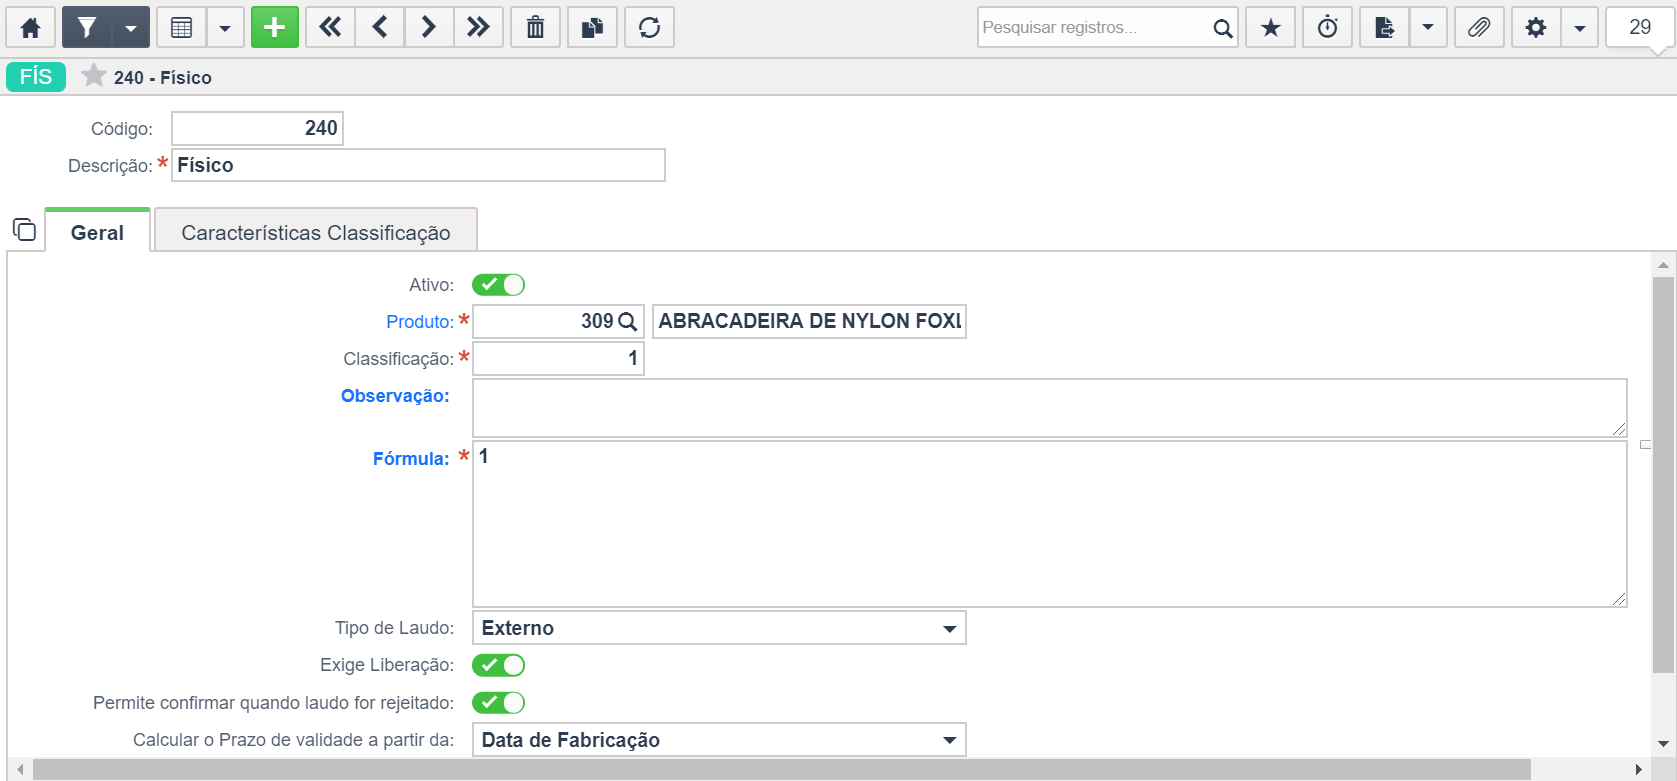
Task: Open favorites star in toolbar
Action: (x=1271, y=28)
